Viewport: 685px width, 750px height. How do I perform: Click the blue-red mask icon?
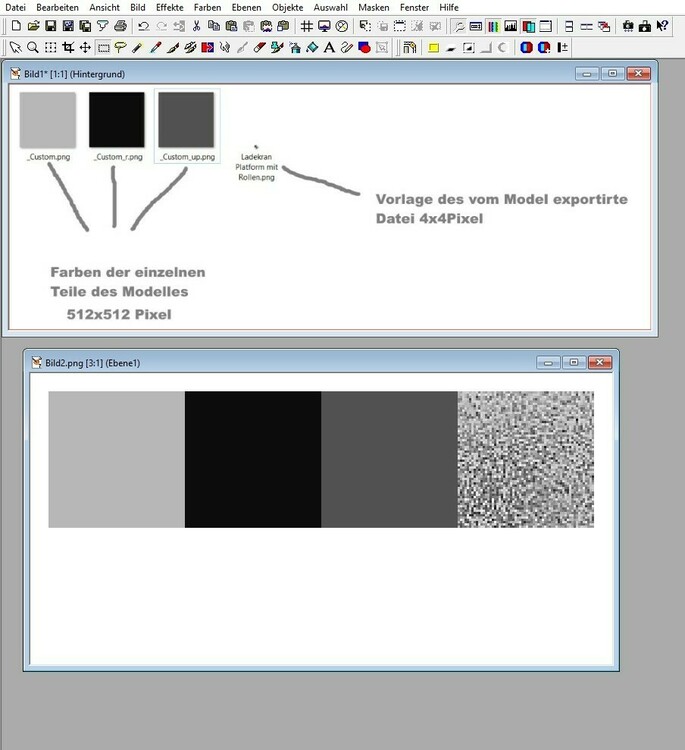pyautogui.click(x=526, y=47)
